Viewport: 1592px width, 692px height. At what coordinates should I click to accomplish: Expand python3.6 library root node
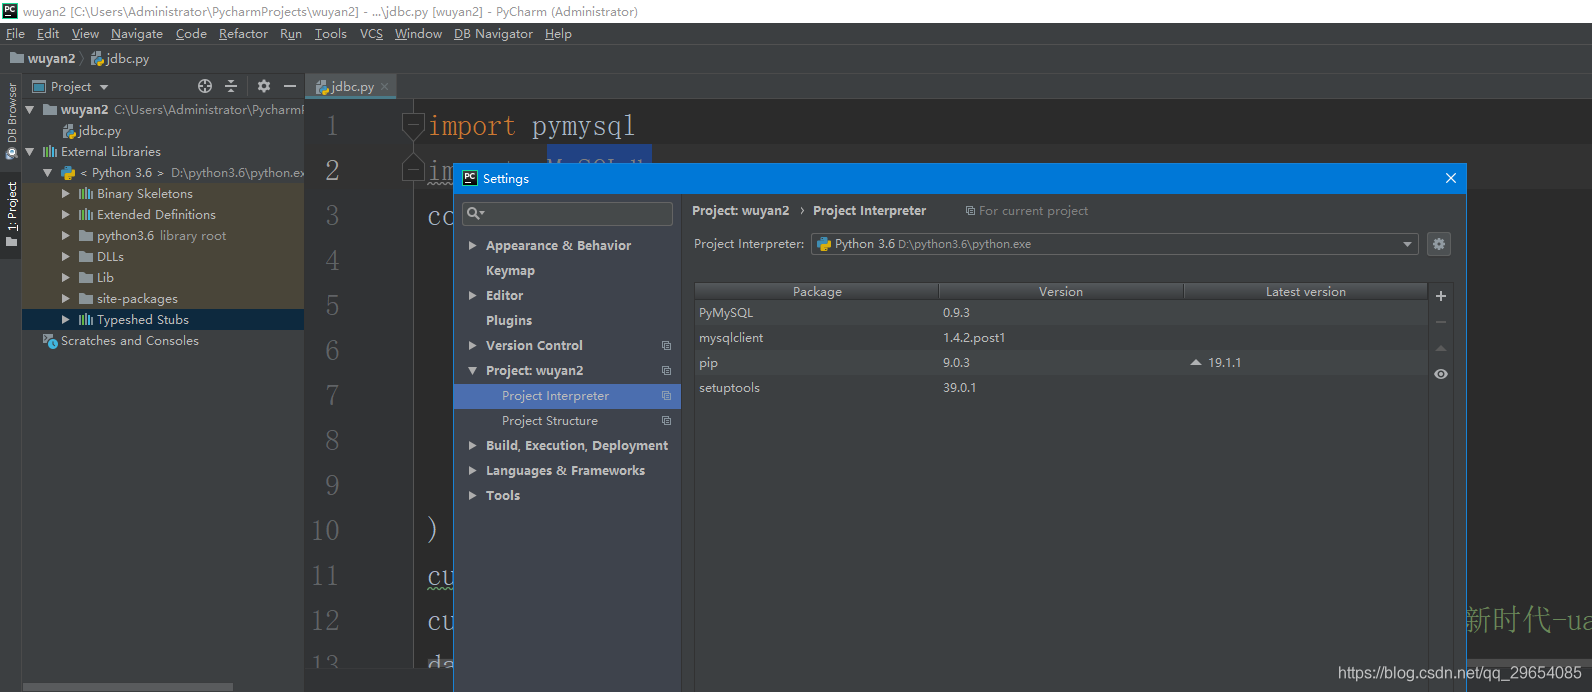click(x=66, y=236)
